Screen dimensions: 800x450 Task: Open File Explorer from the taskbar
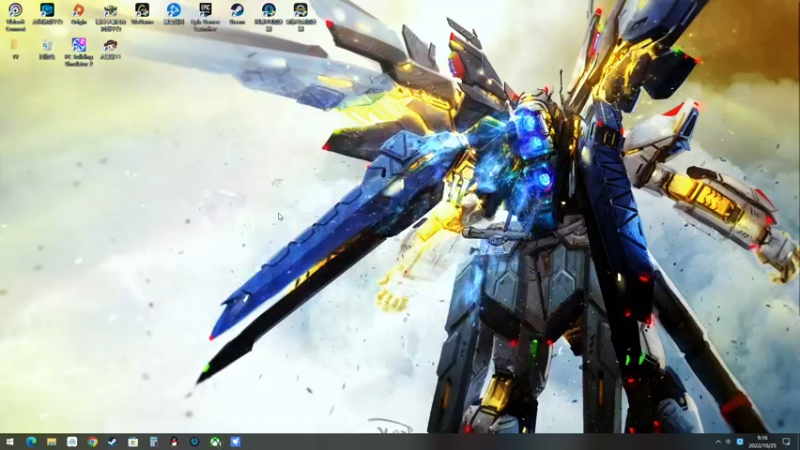pos(52,442)
